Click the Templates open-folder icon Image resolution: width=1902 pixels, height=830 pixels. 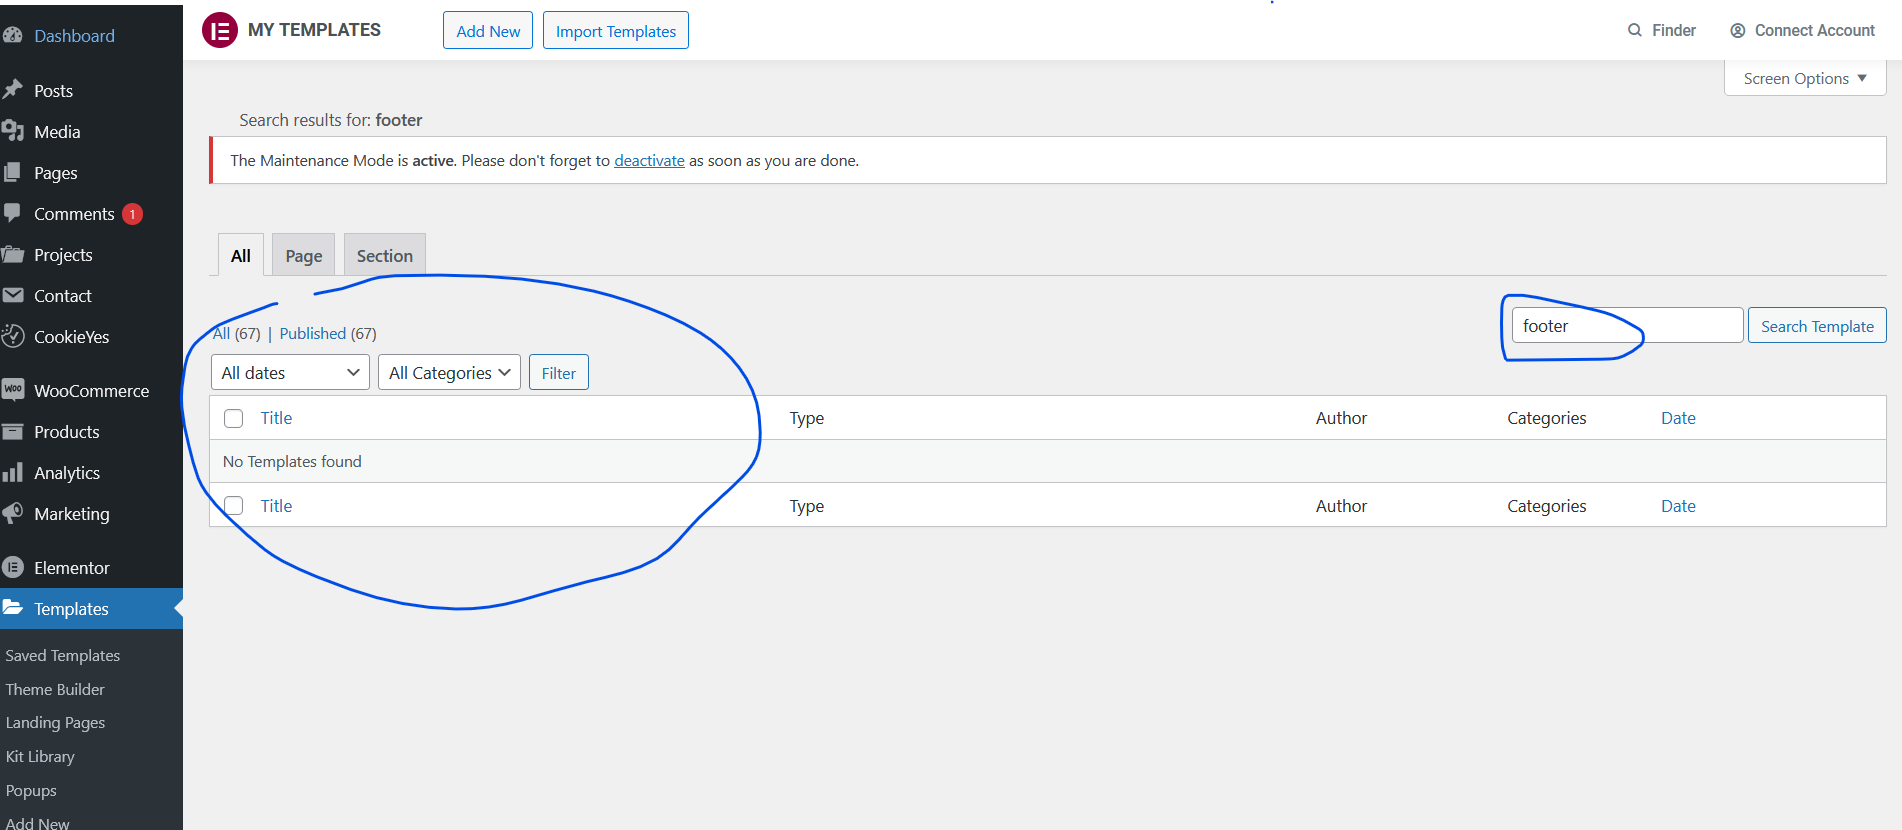tap(12, 607)
